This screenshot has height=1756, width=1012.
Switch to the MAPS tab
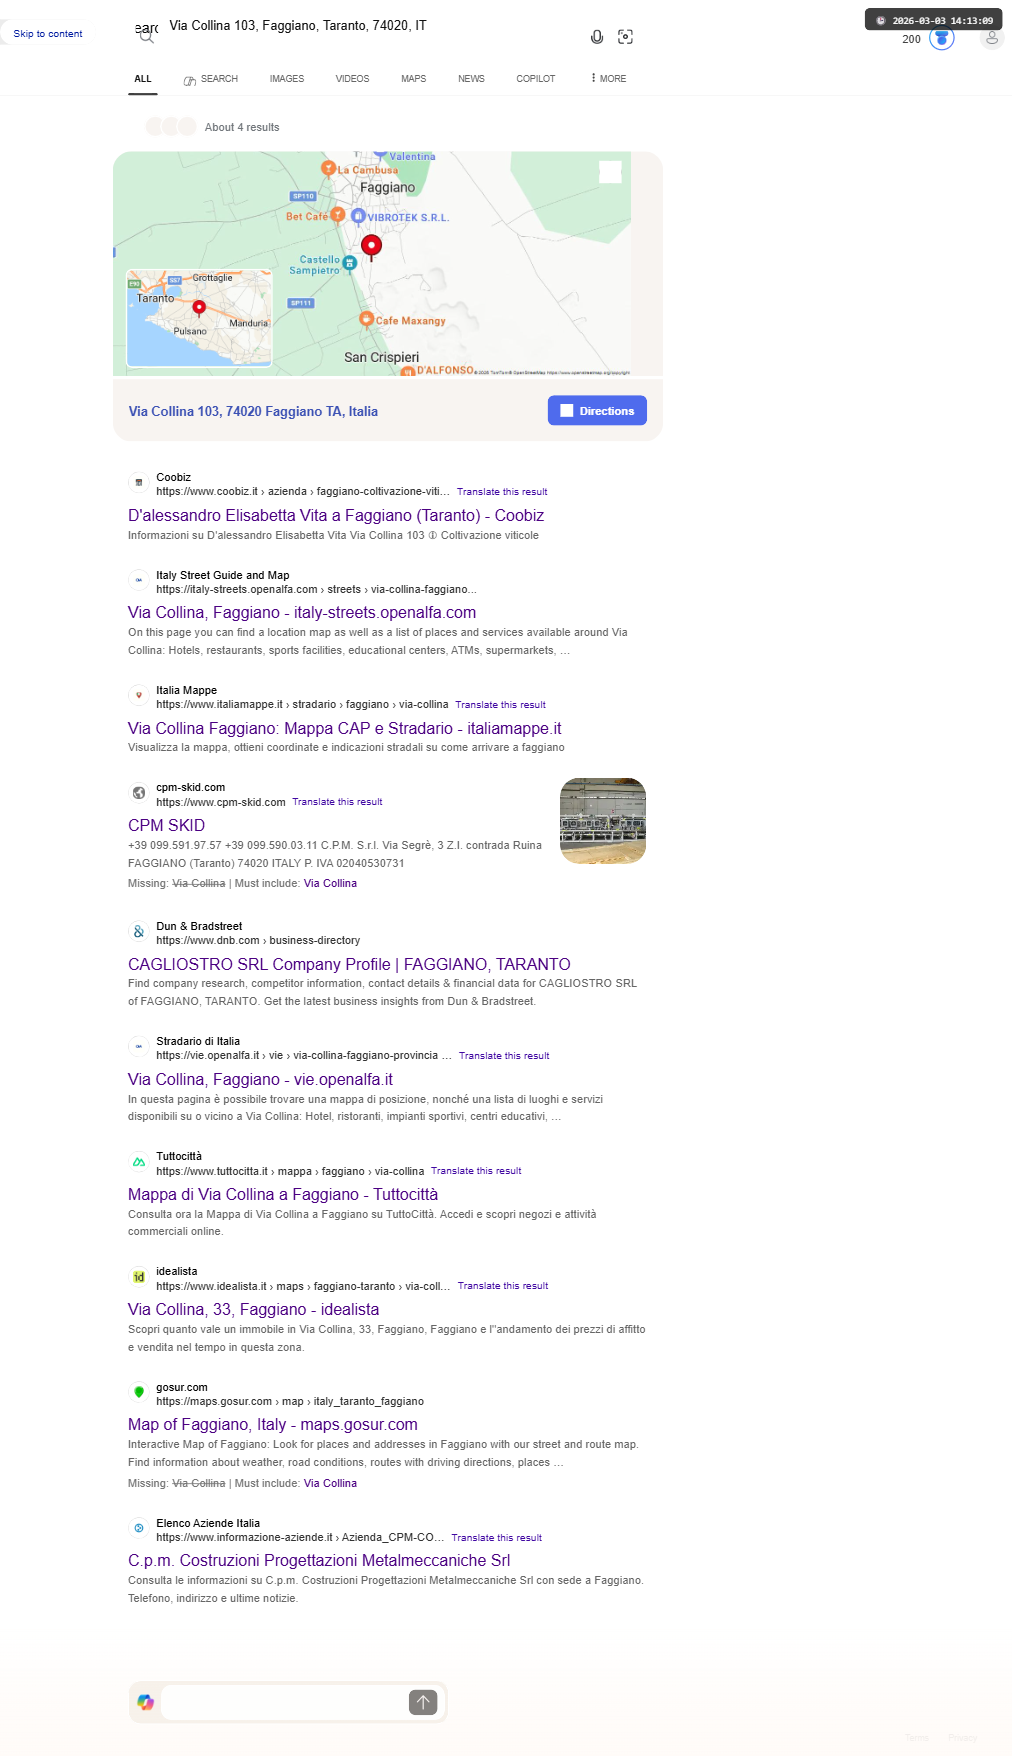[414, 79]
